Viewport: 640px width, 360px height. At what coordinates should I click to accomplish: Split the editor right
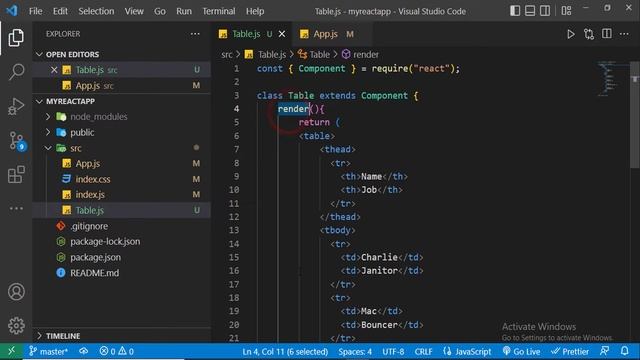point(607,34)
